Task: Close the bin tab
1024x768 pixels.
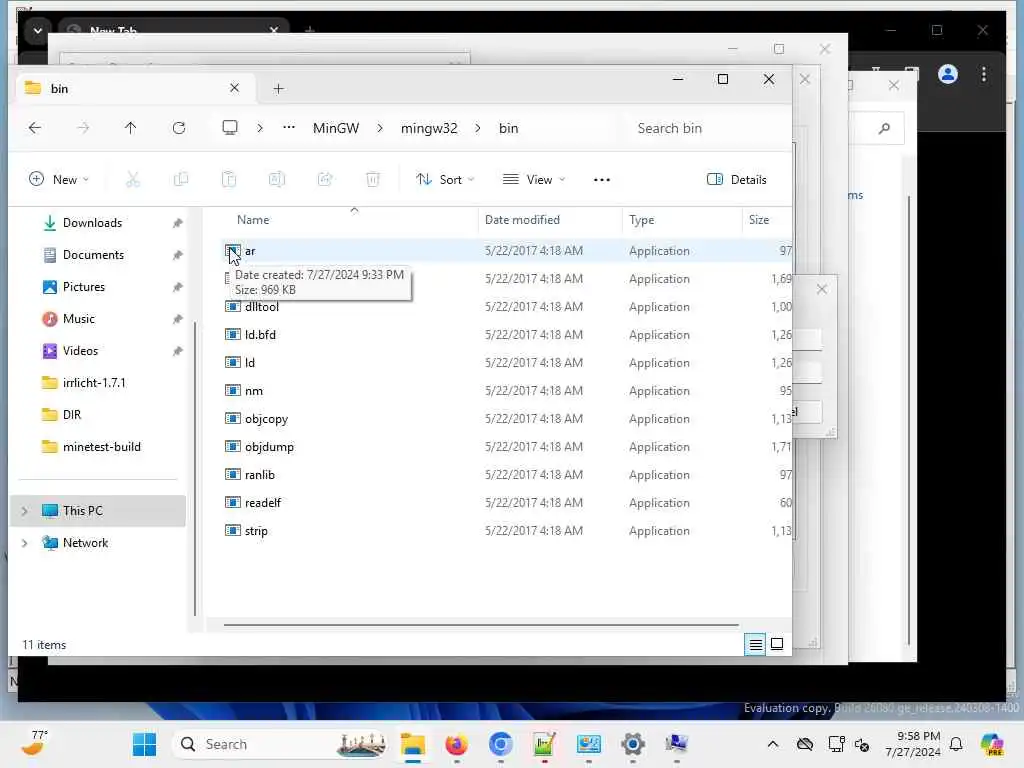Action: click(x=234, y=88)
